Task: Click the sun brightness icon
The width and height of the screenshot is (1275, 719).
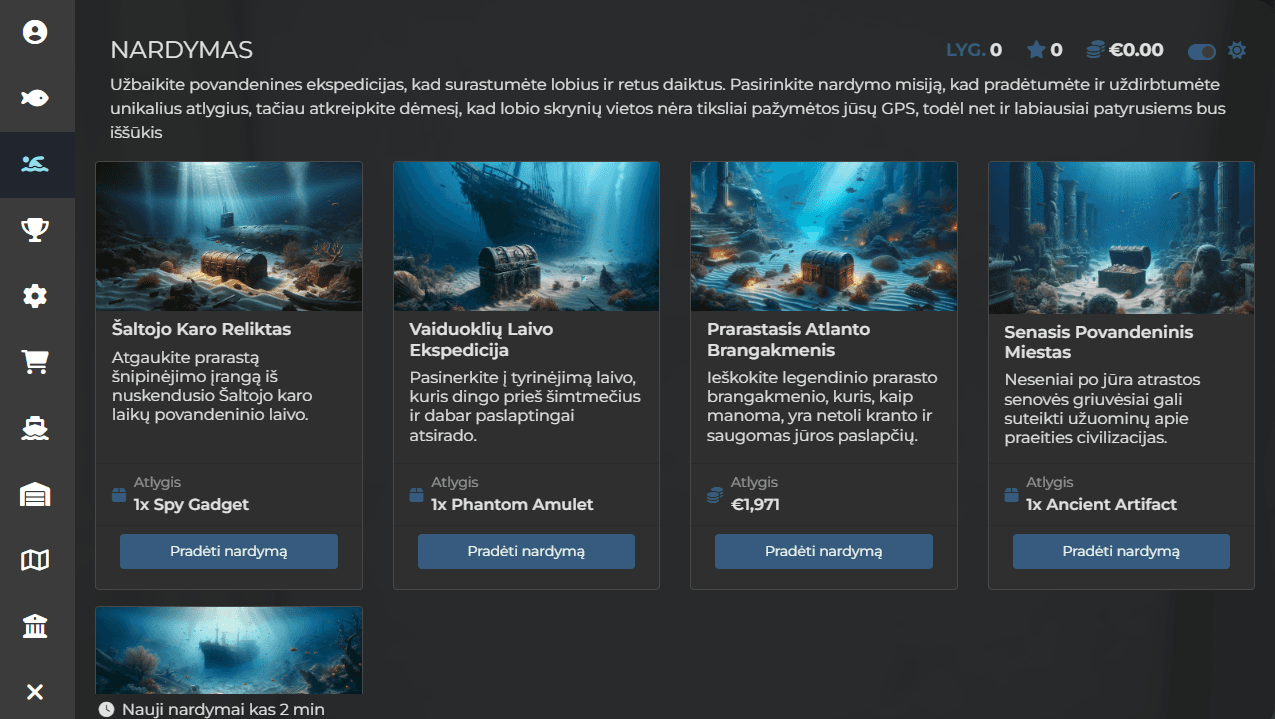Action: 1237,50
